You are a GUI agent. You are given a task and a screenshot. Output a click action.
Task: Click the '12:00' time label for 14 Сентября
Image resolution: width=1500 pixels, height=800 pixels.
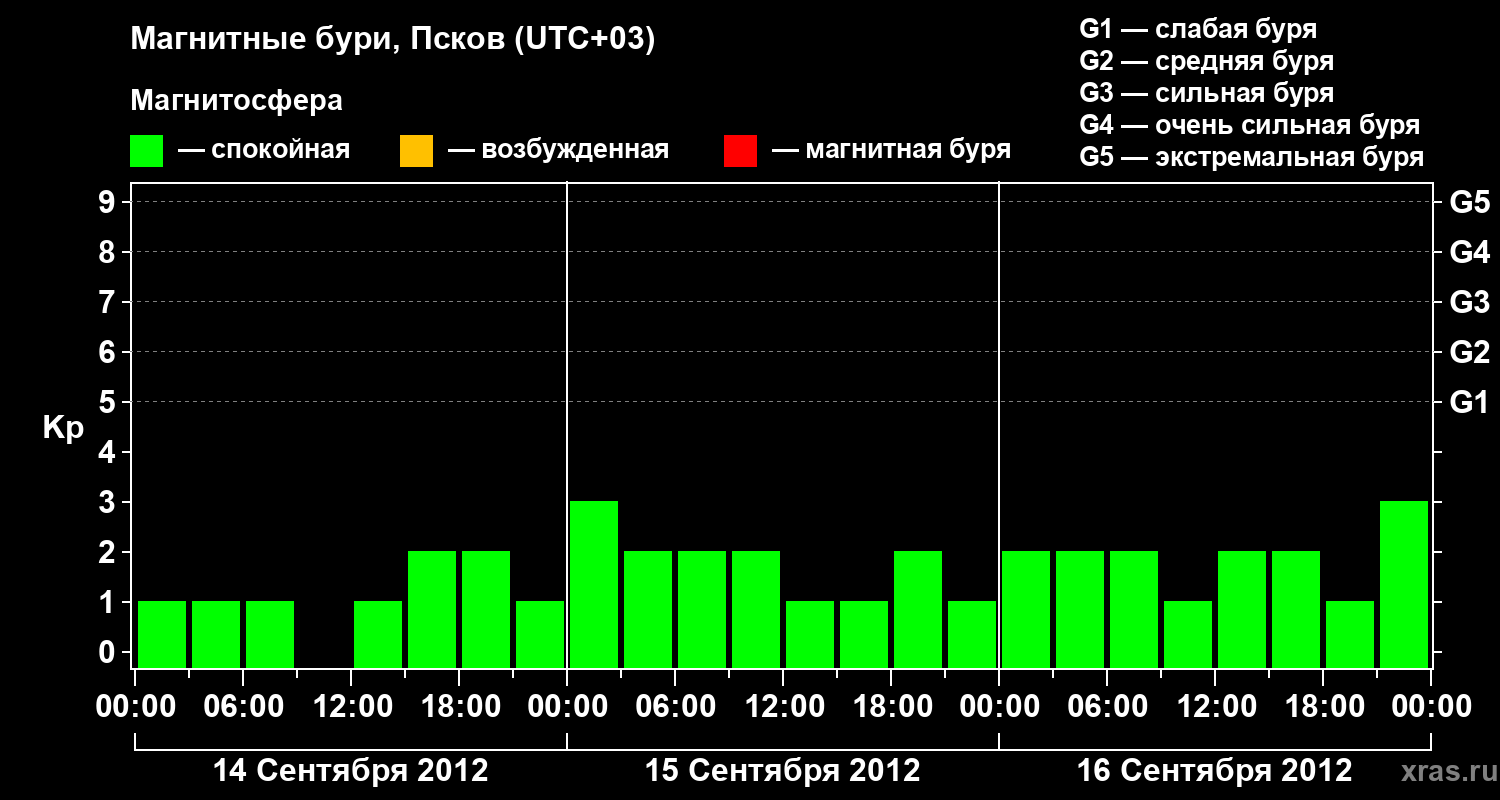pyautogui.click(x=351, y=707)
